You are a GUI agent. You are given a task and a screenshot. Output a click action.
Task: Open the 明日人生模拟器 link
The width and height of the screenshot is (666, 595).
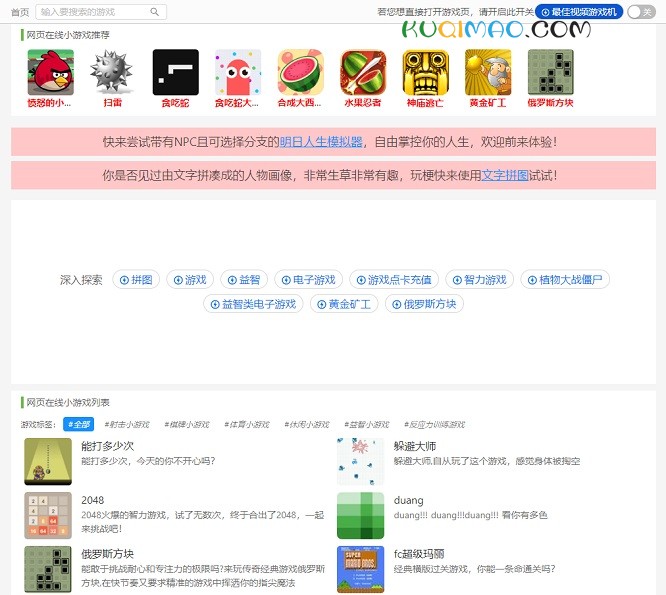point(321,142)
